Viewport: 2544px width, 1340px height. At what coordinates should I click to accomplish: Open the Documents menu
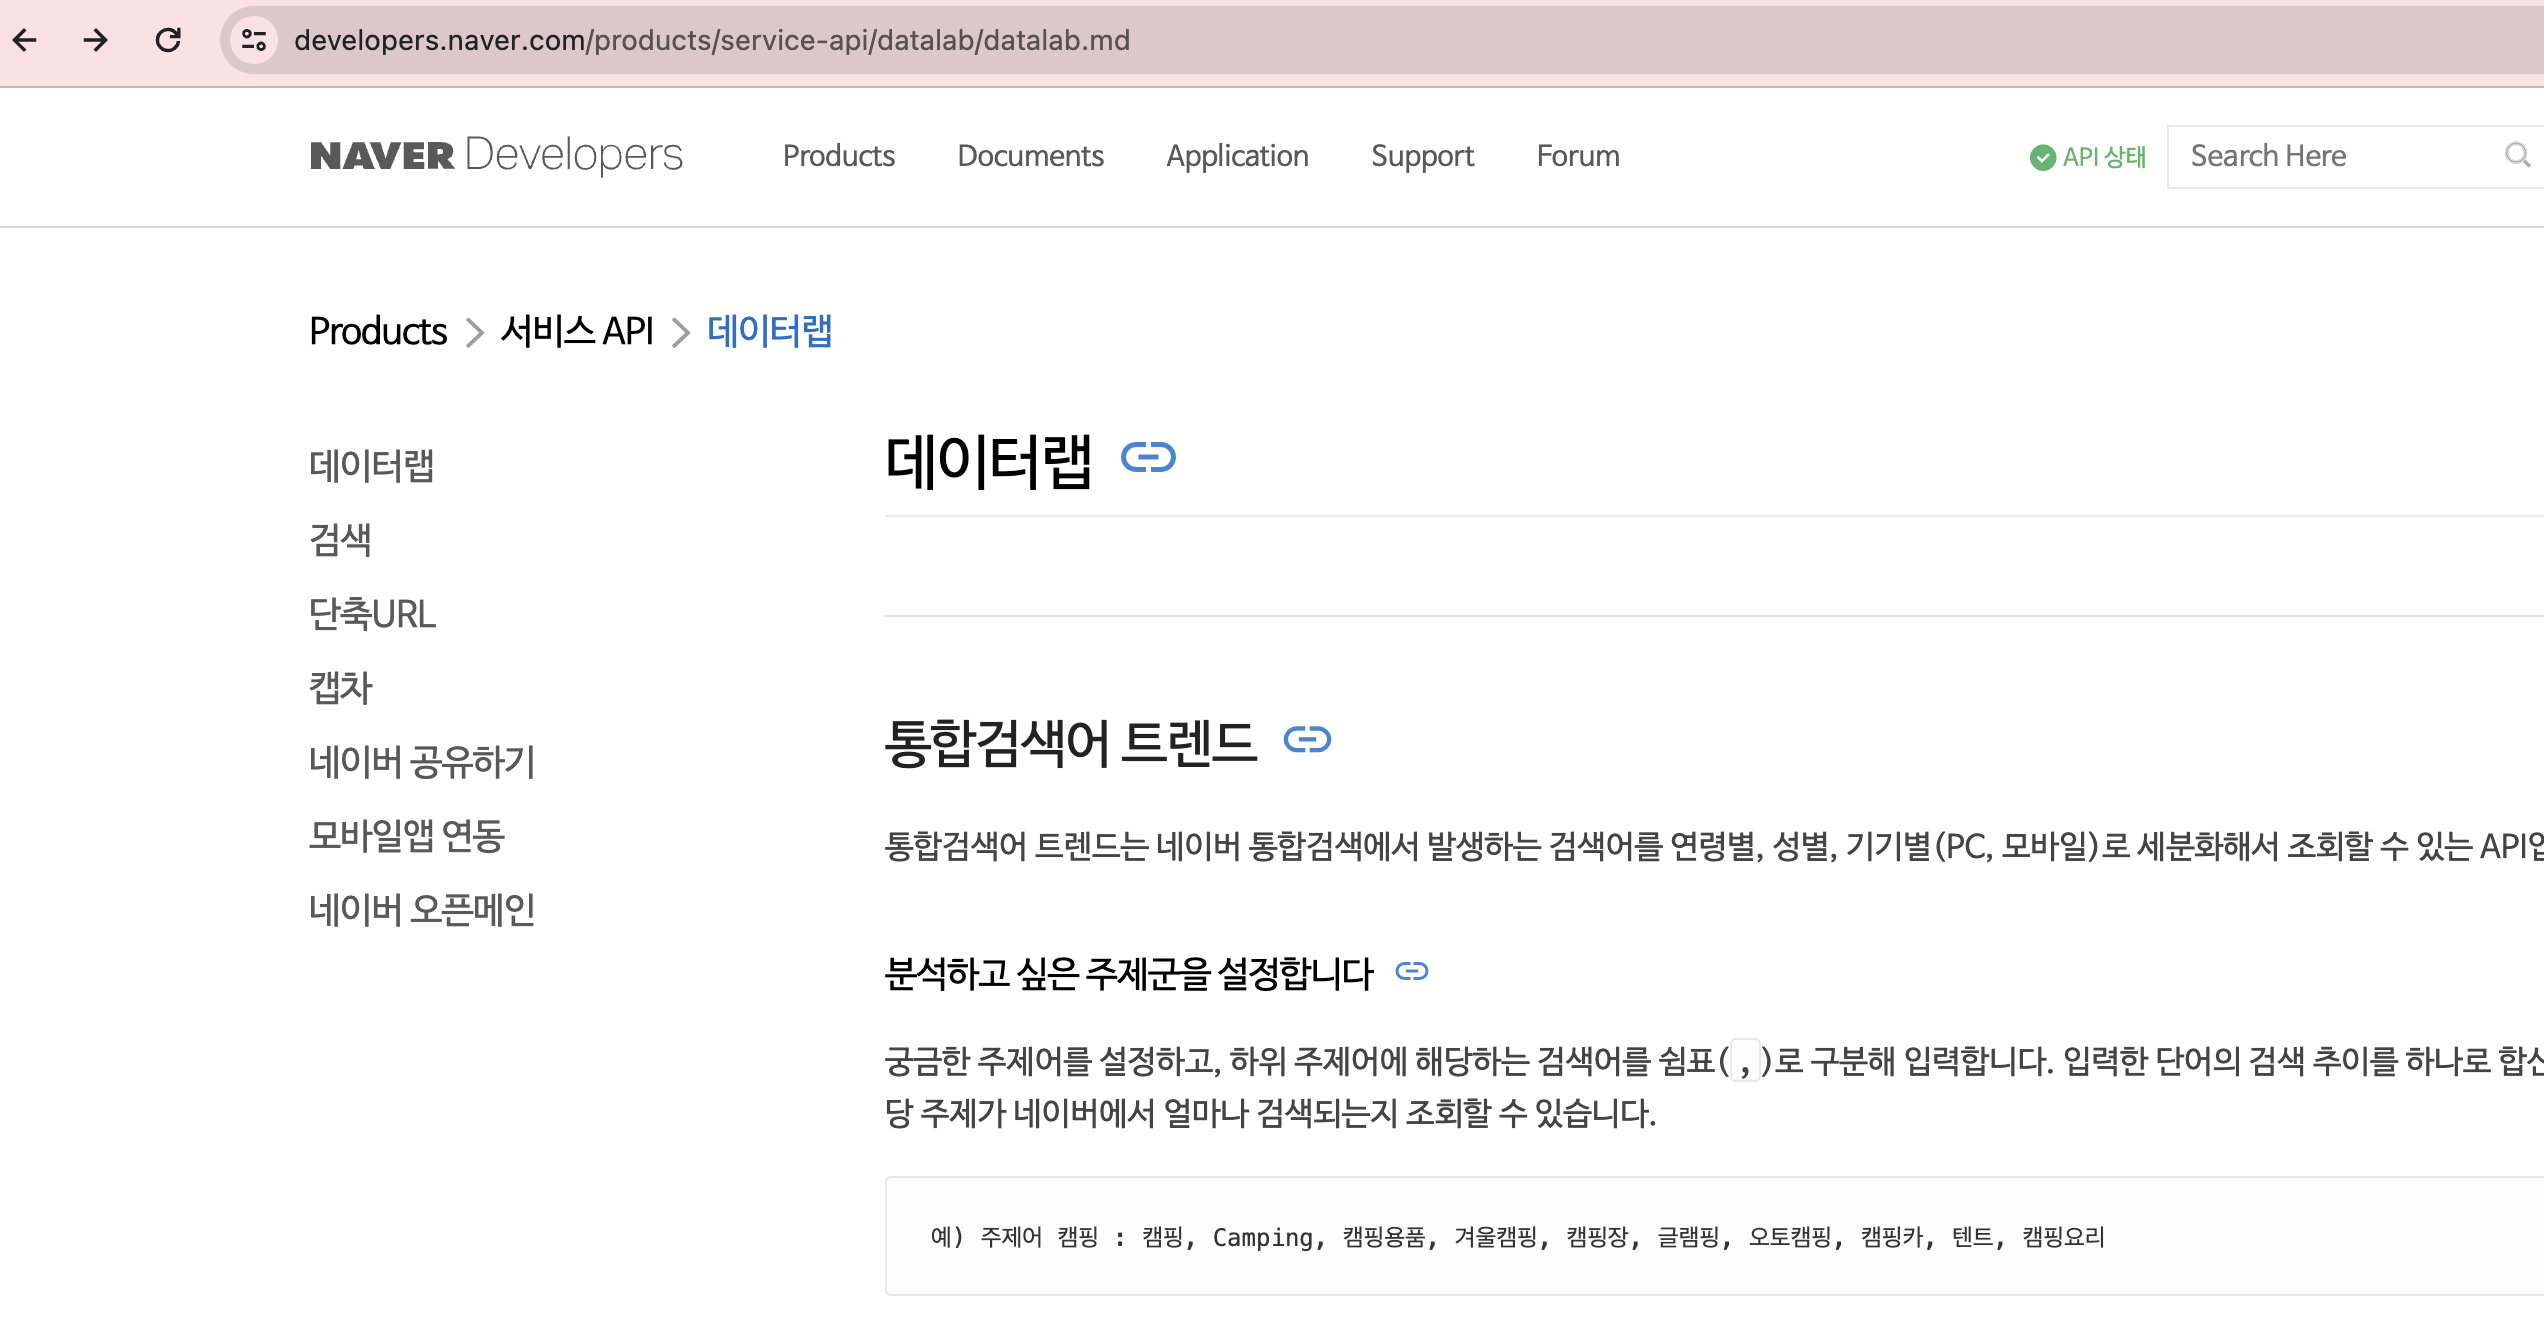coord(1030,156)
